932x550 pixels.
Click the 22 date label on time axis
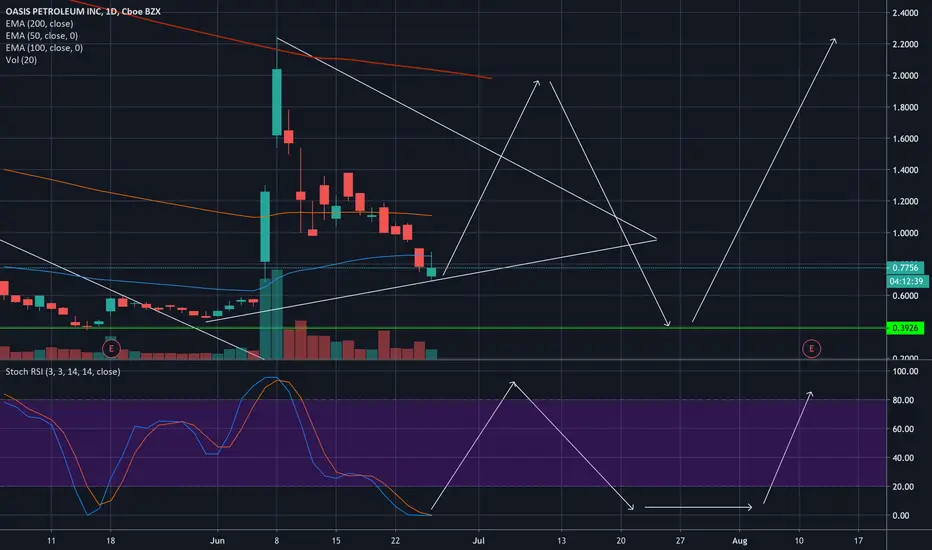pos(395,540)
